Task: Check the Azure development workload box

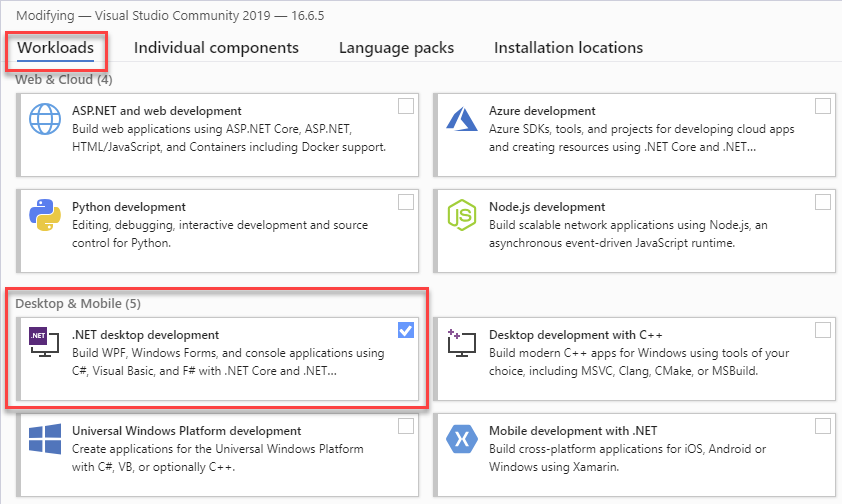Action: coord(822,106)
